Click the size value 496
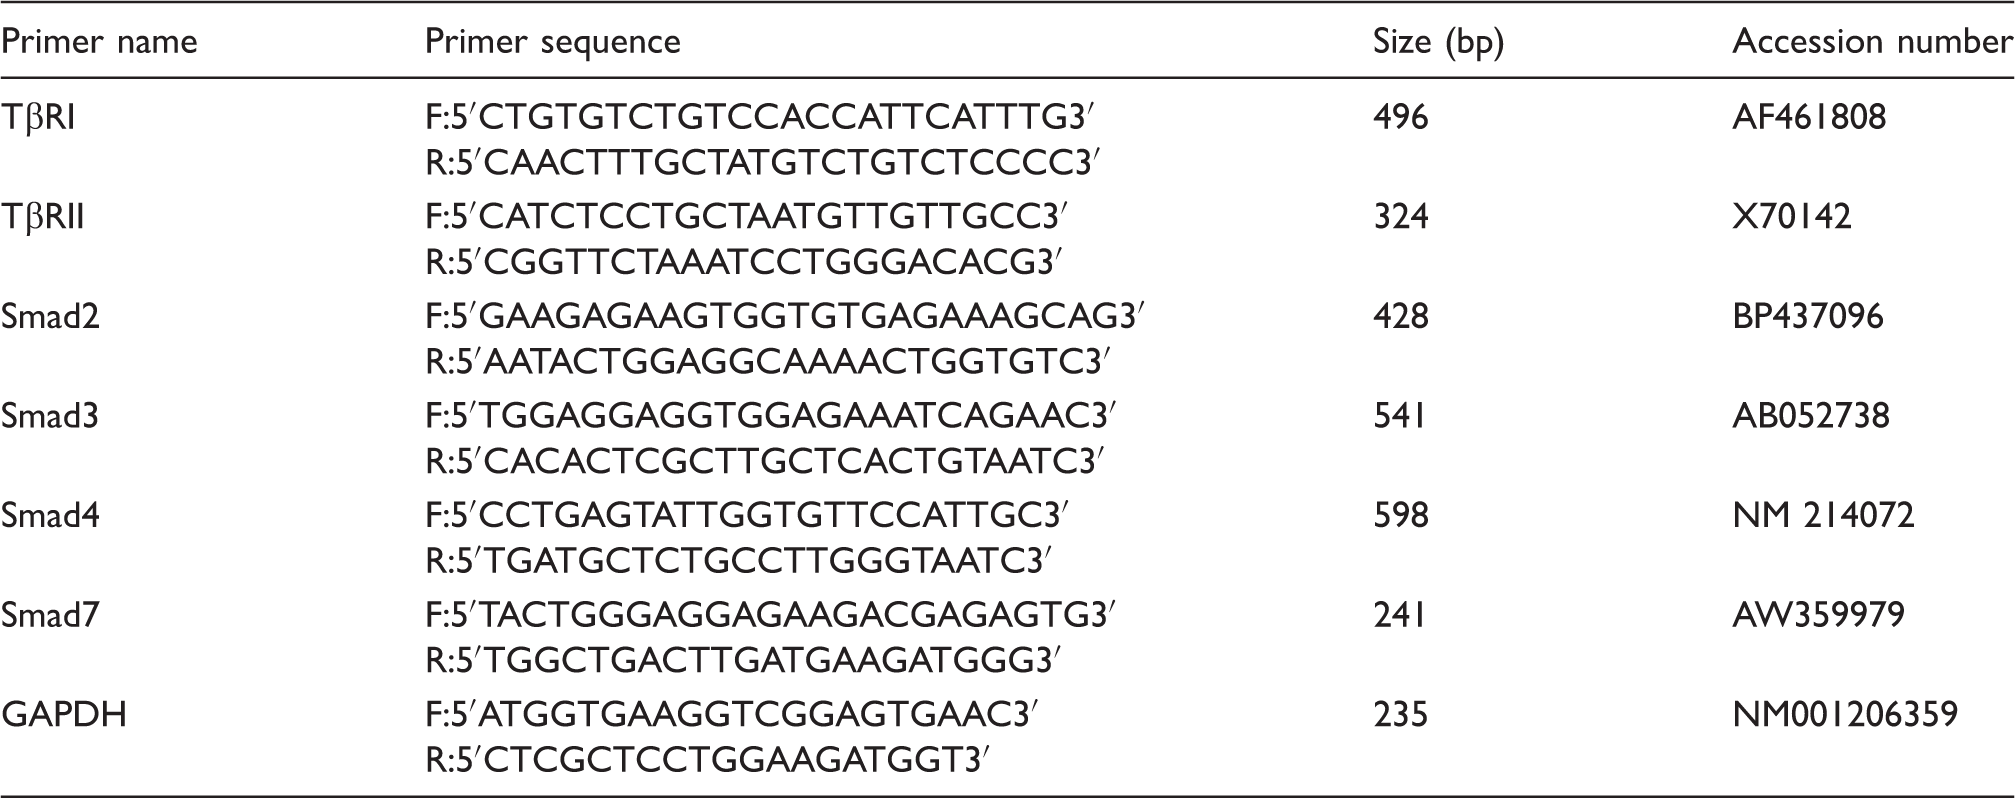Screen dimensions: 2015x798 click(x=1401, y=118)
